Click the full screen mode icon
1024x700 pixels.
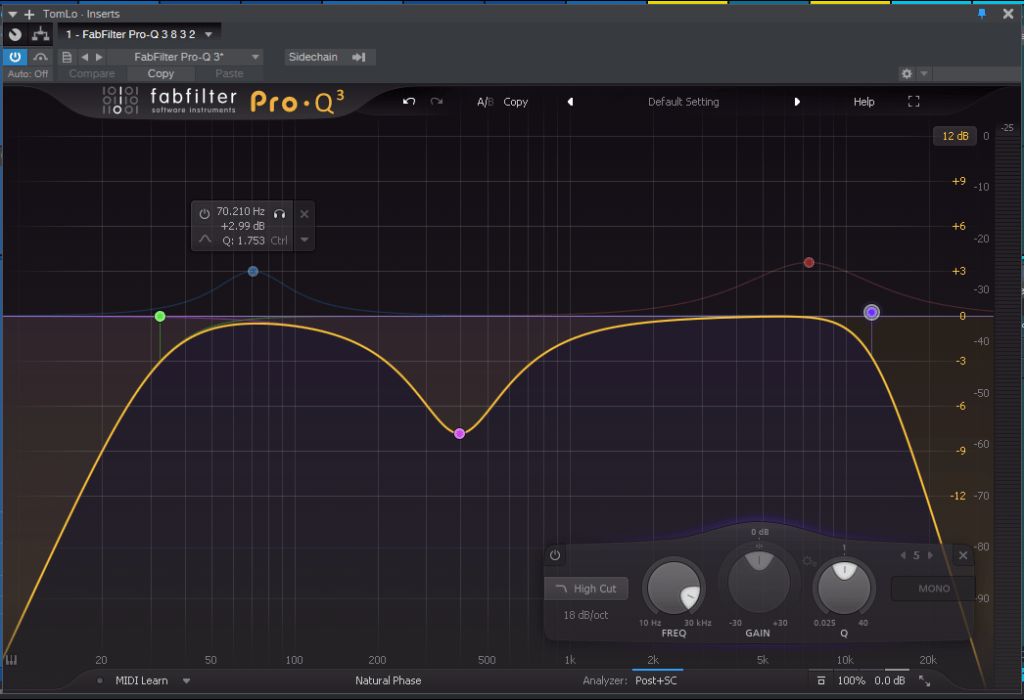(x=913, y=102)
